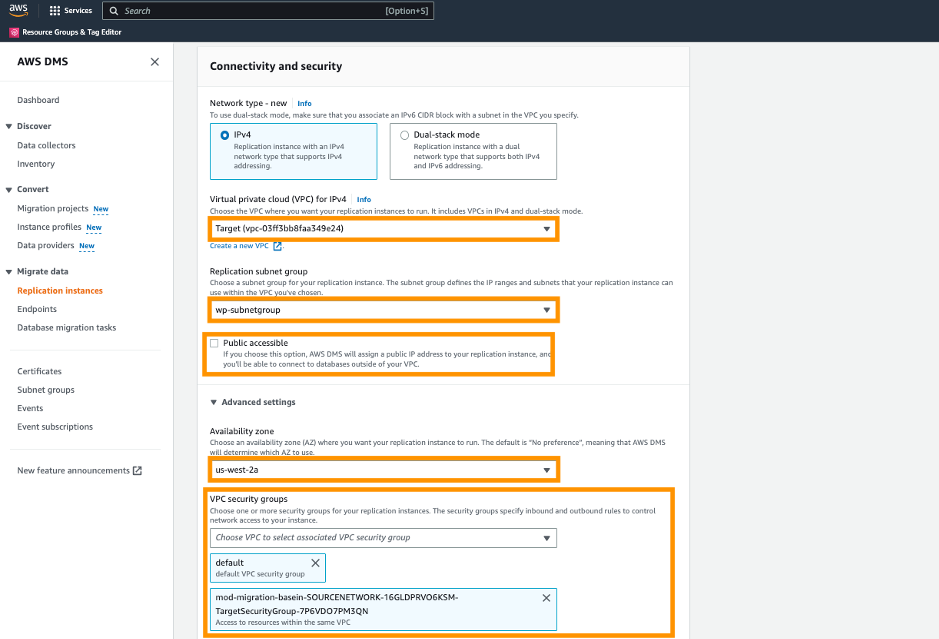The width and height of the screenshot is (939, 639).
Task: Open Event subscriptions page
Action: [x=55, y=427]
